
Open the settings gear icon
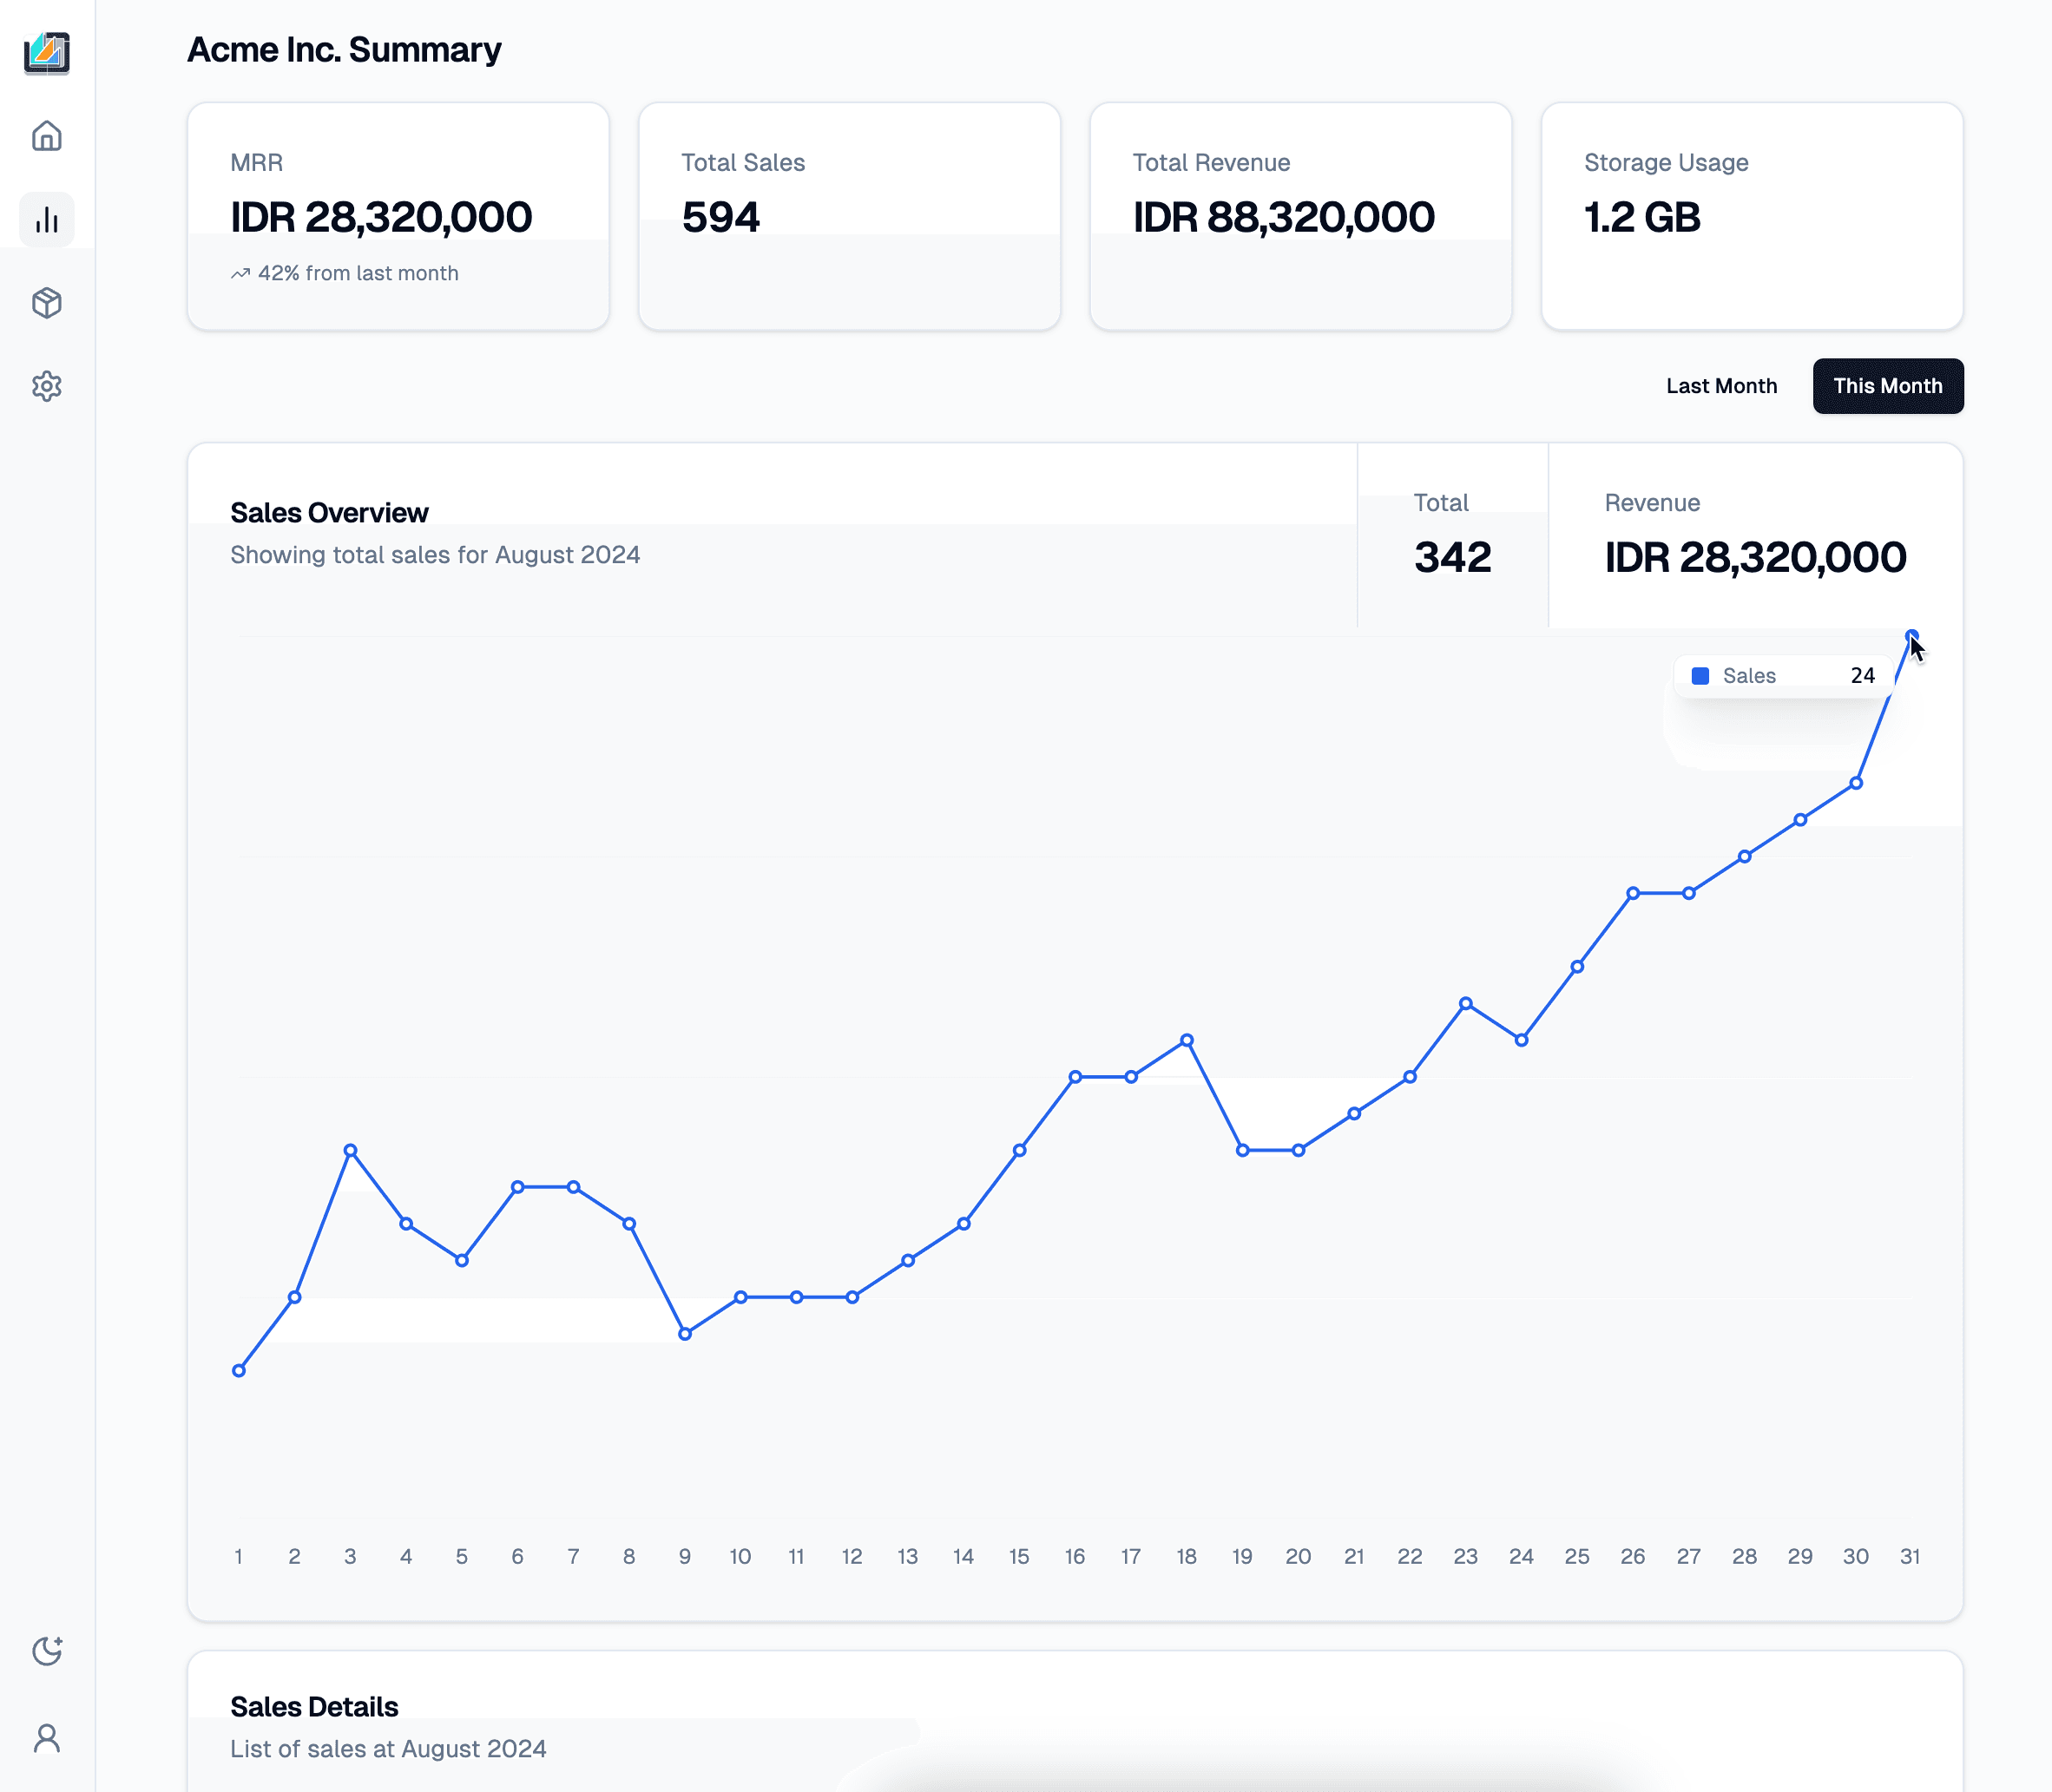(47, 386)
